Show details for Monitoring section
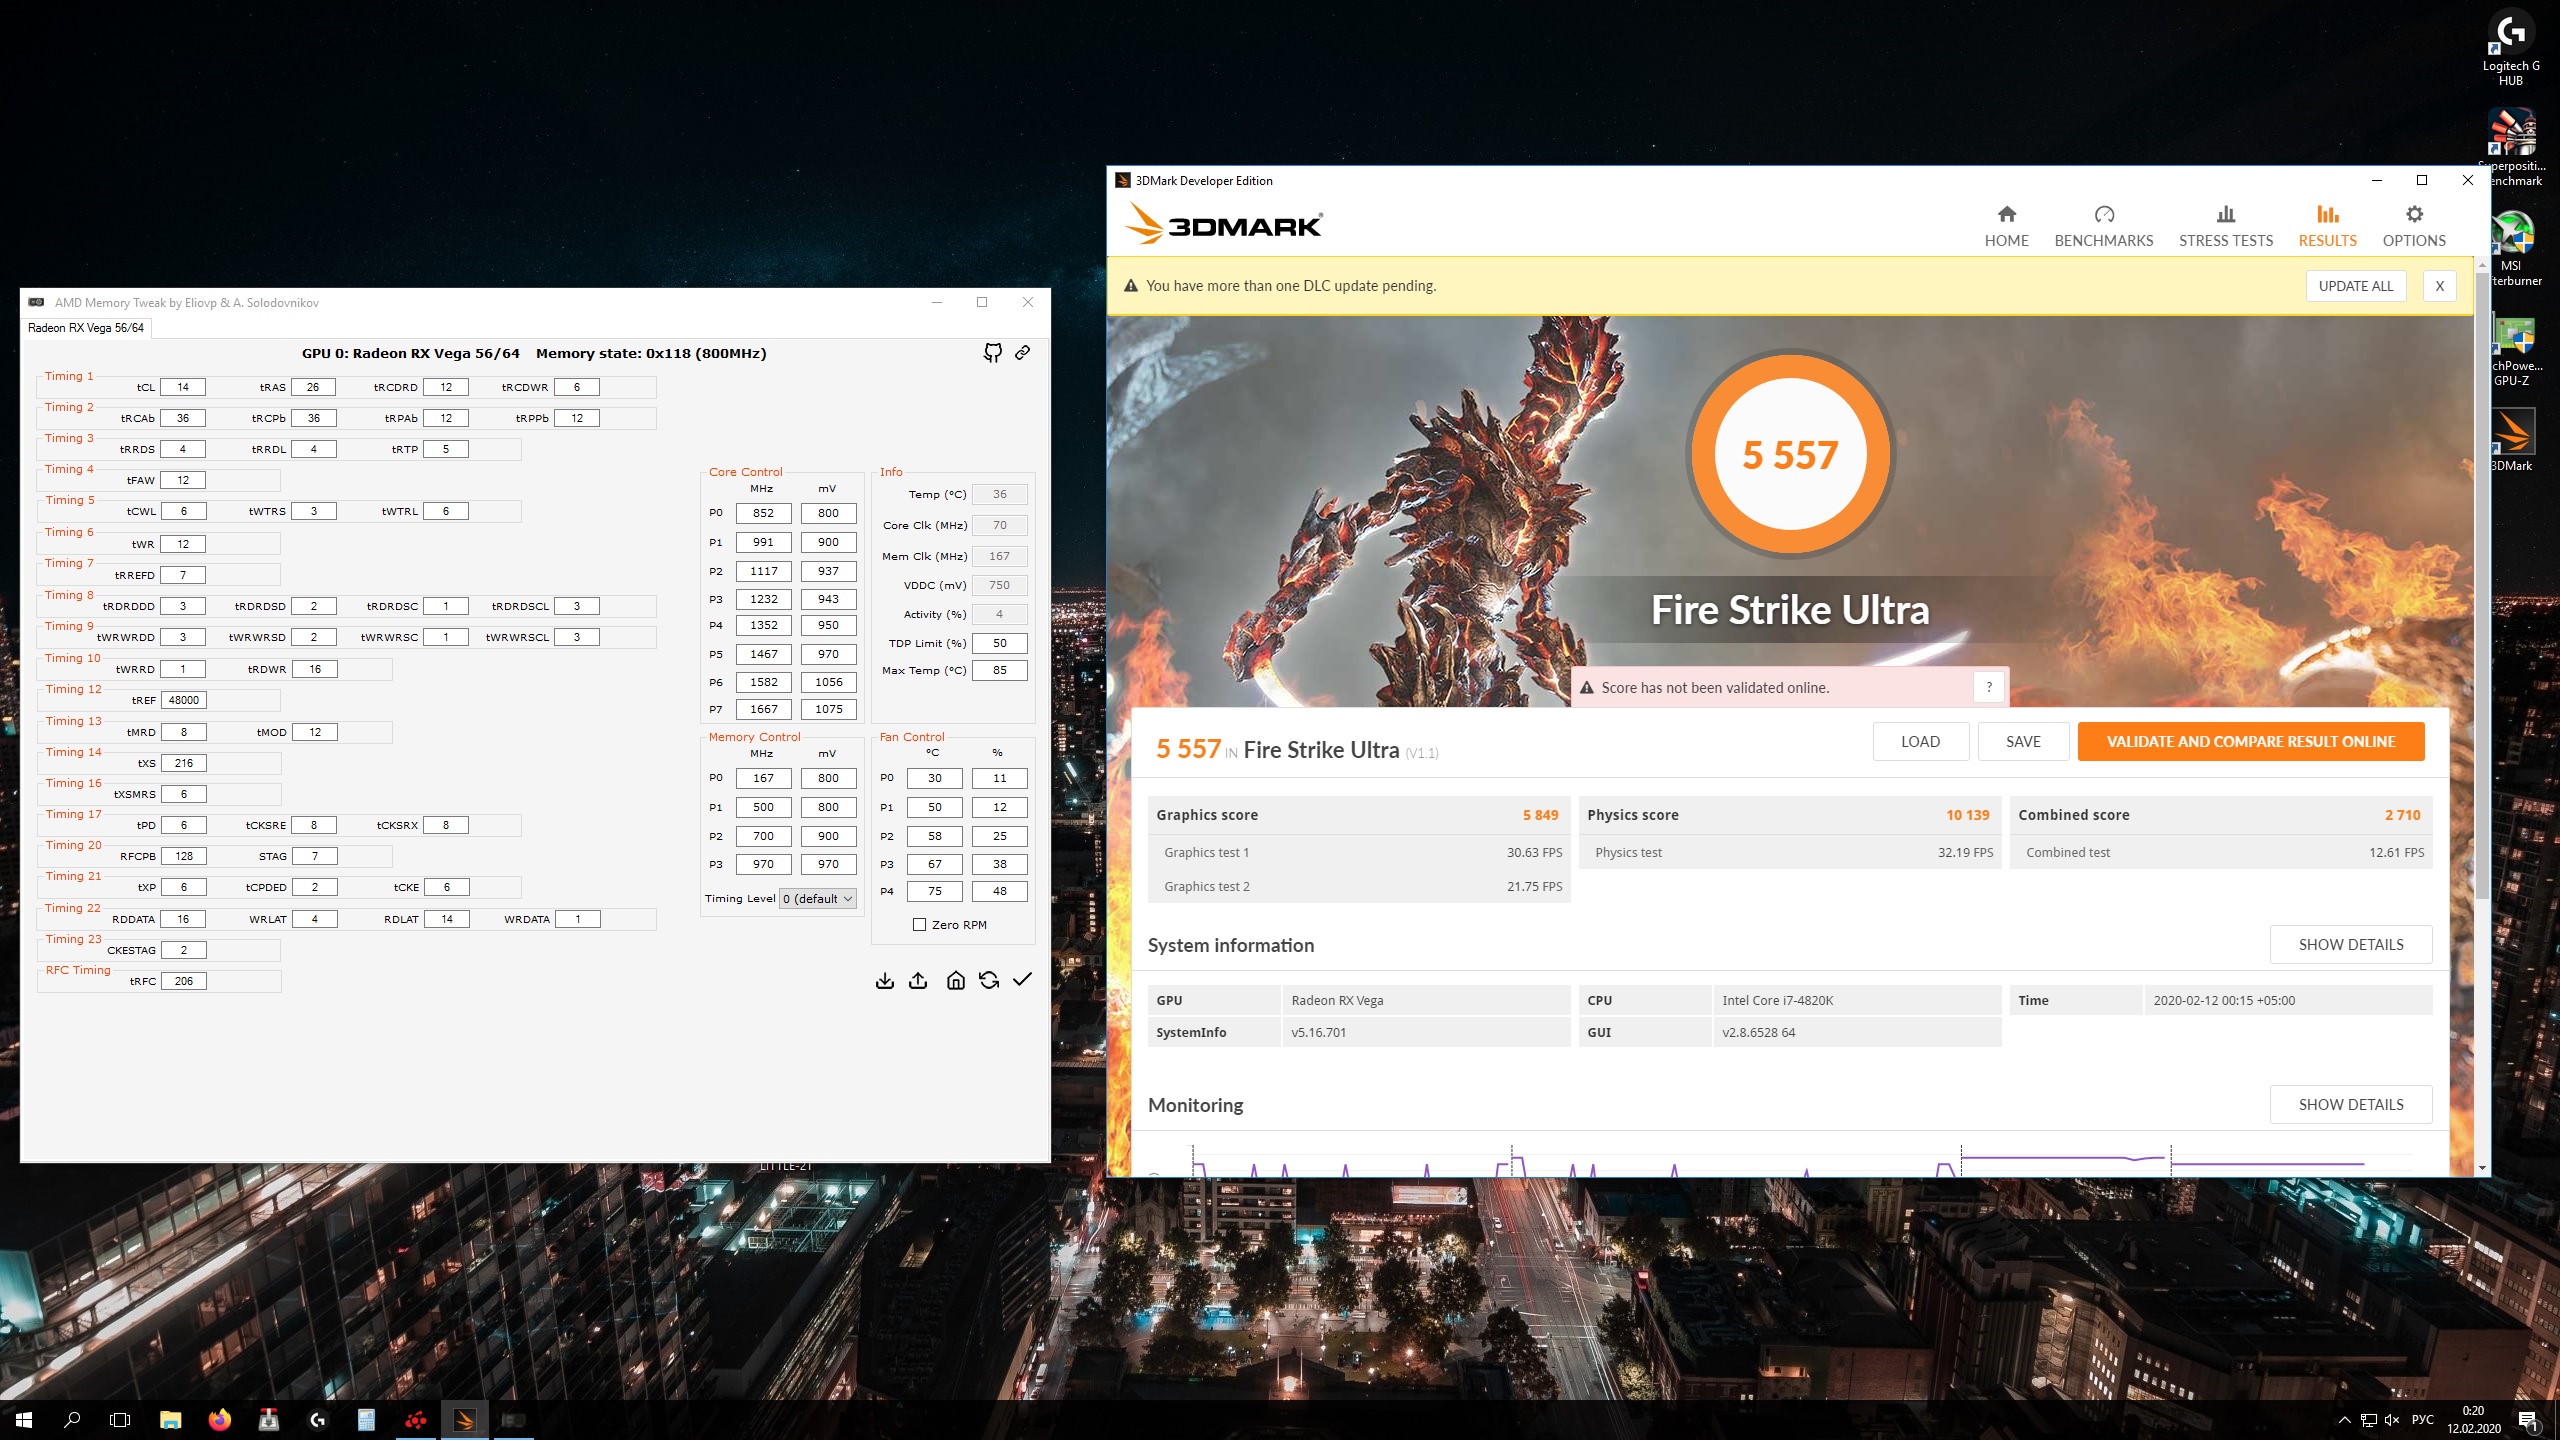The height and width of the screenshot is (1440, 2560). pyautogui.click(x=2350, y=1105)
